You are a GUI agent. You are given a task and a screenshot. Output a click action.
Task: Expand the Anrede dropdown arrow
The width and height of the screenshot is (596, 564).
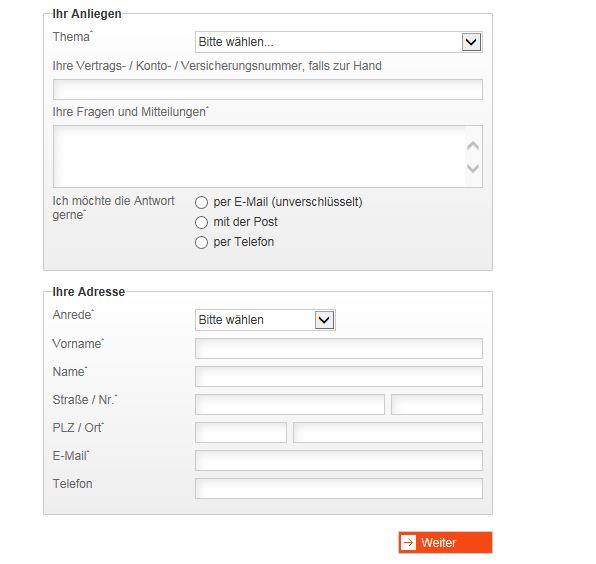[324, 320]
